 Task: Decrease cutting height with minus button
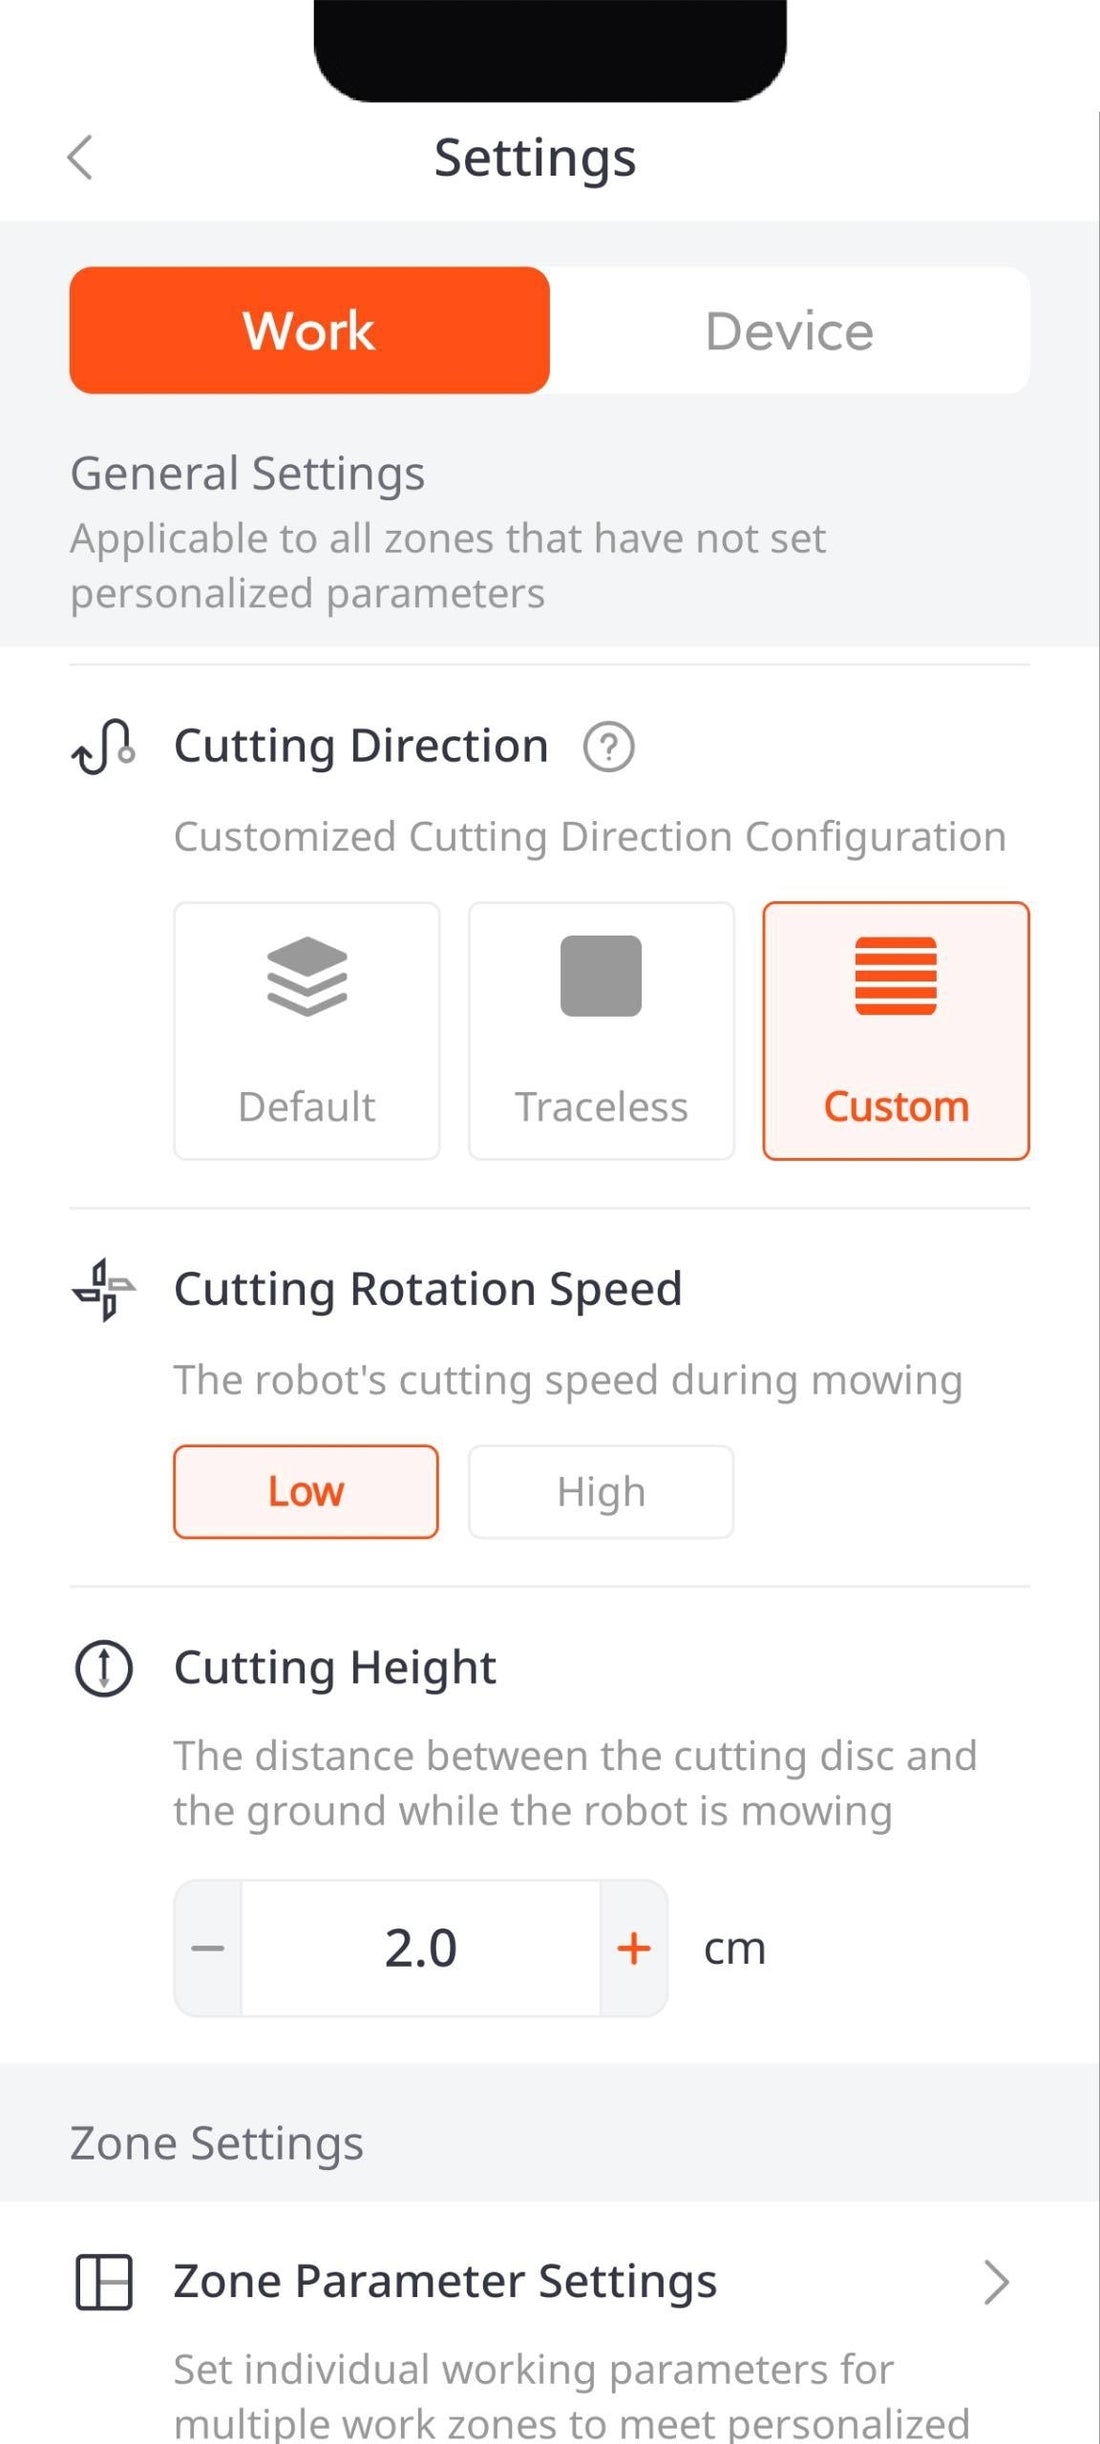(208, 1948)
